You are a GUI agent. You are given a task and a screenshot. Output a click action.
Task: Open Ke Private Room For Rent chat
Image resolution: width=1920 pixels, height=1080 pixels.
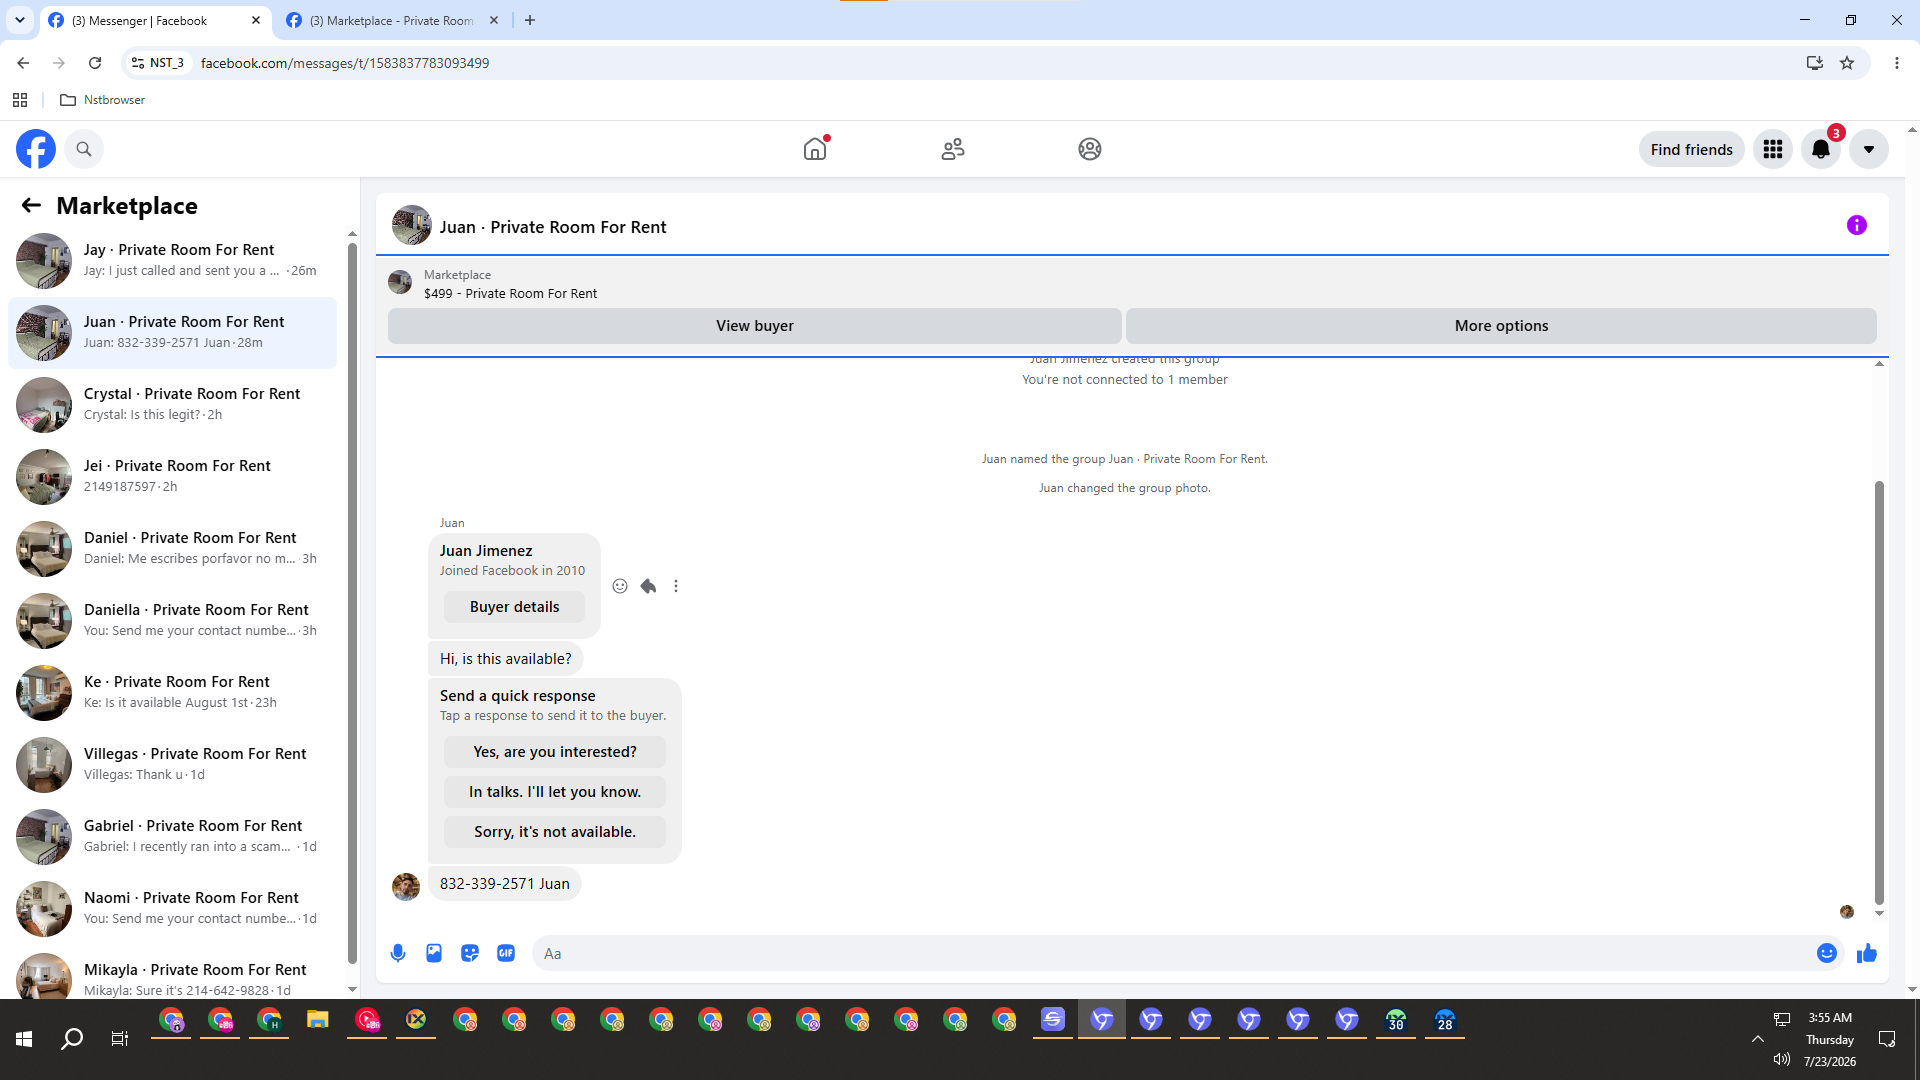coord(173,692)
